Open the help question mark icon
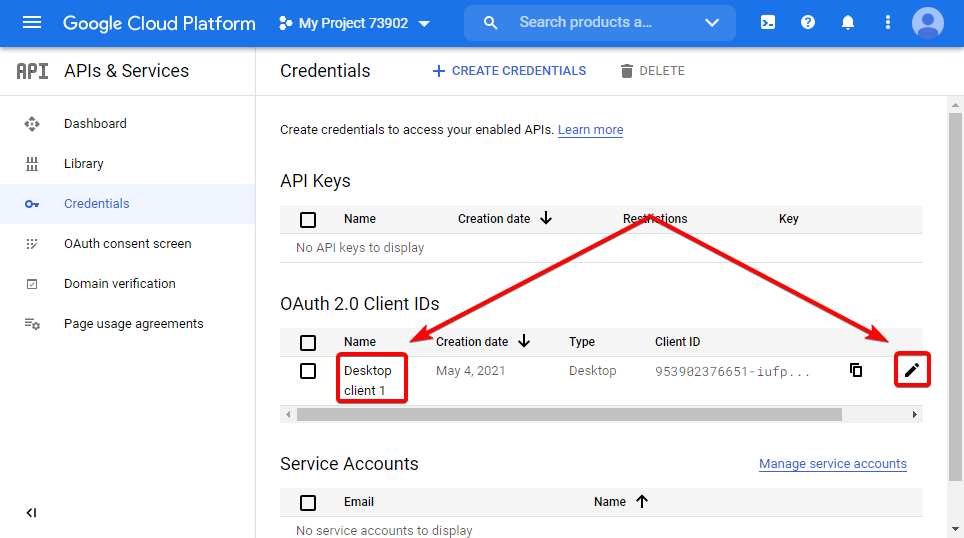Image resolution: width=964 pixels, height=538 pixels. 808,23
